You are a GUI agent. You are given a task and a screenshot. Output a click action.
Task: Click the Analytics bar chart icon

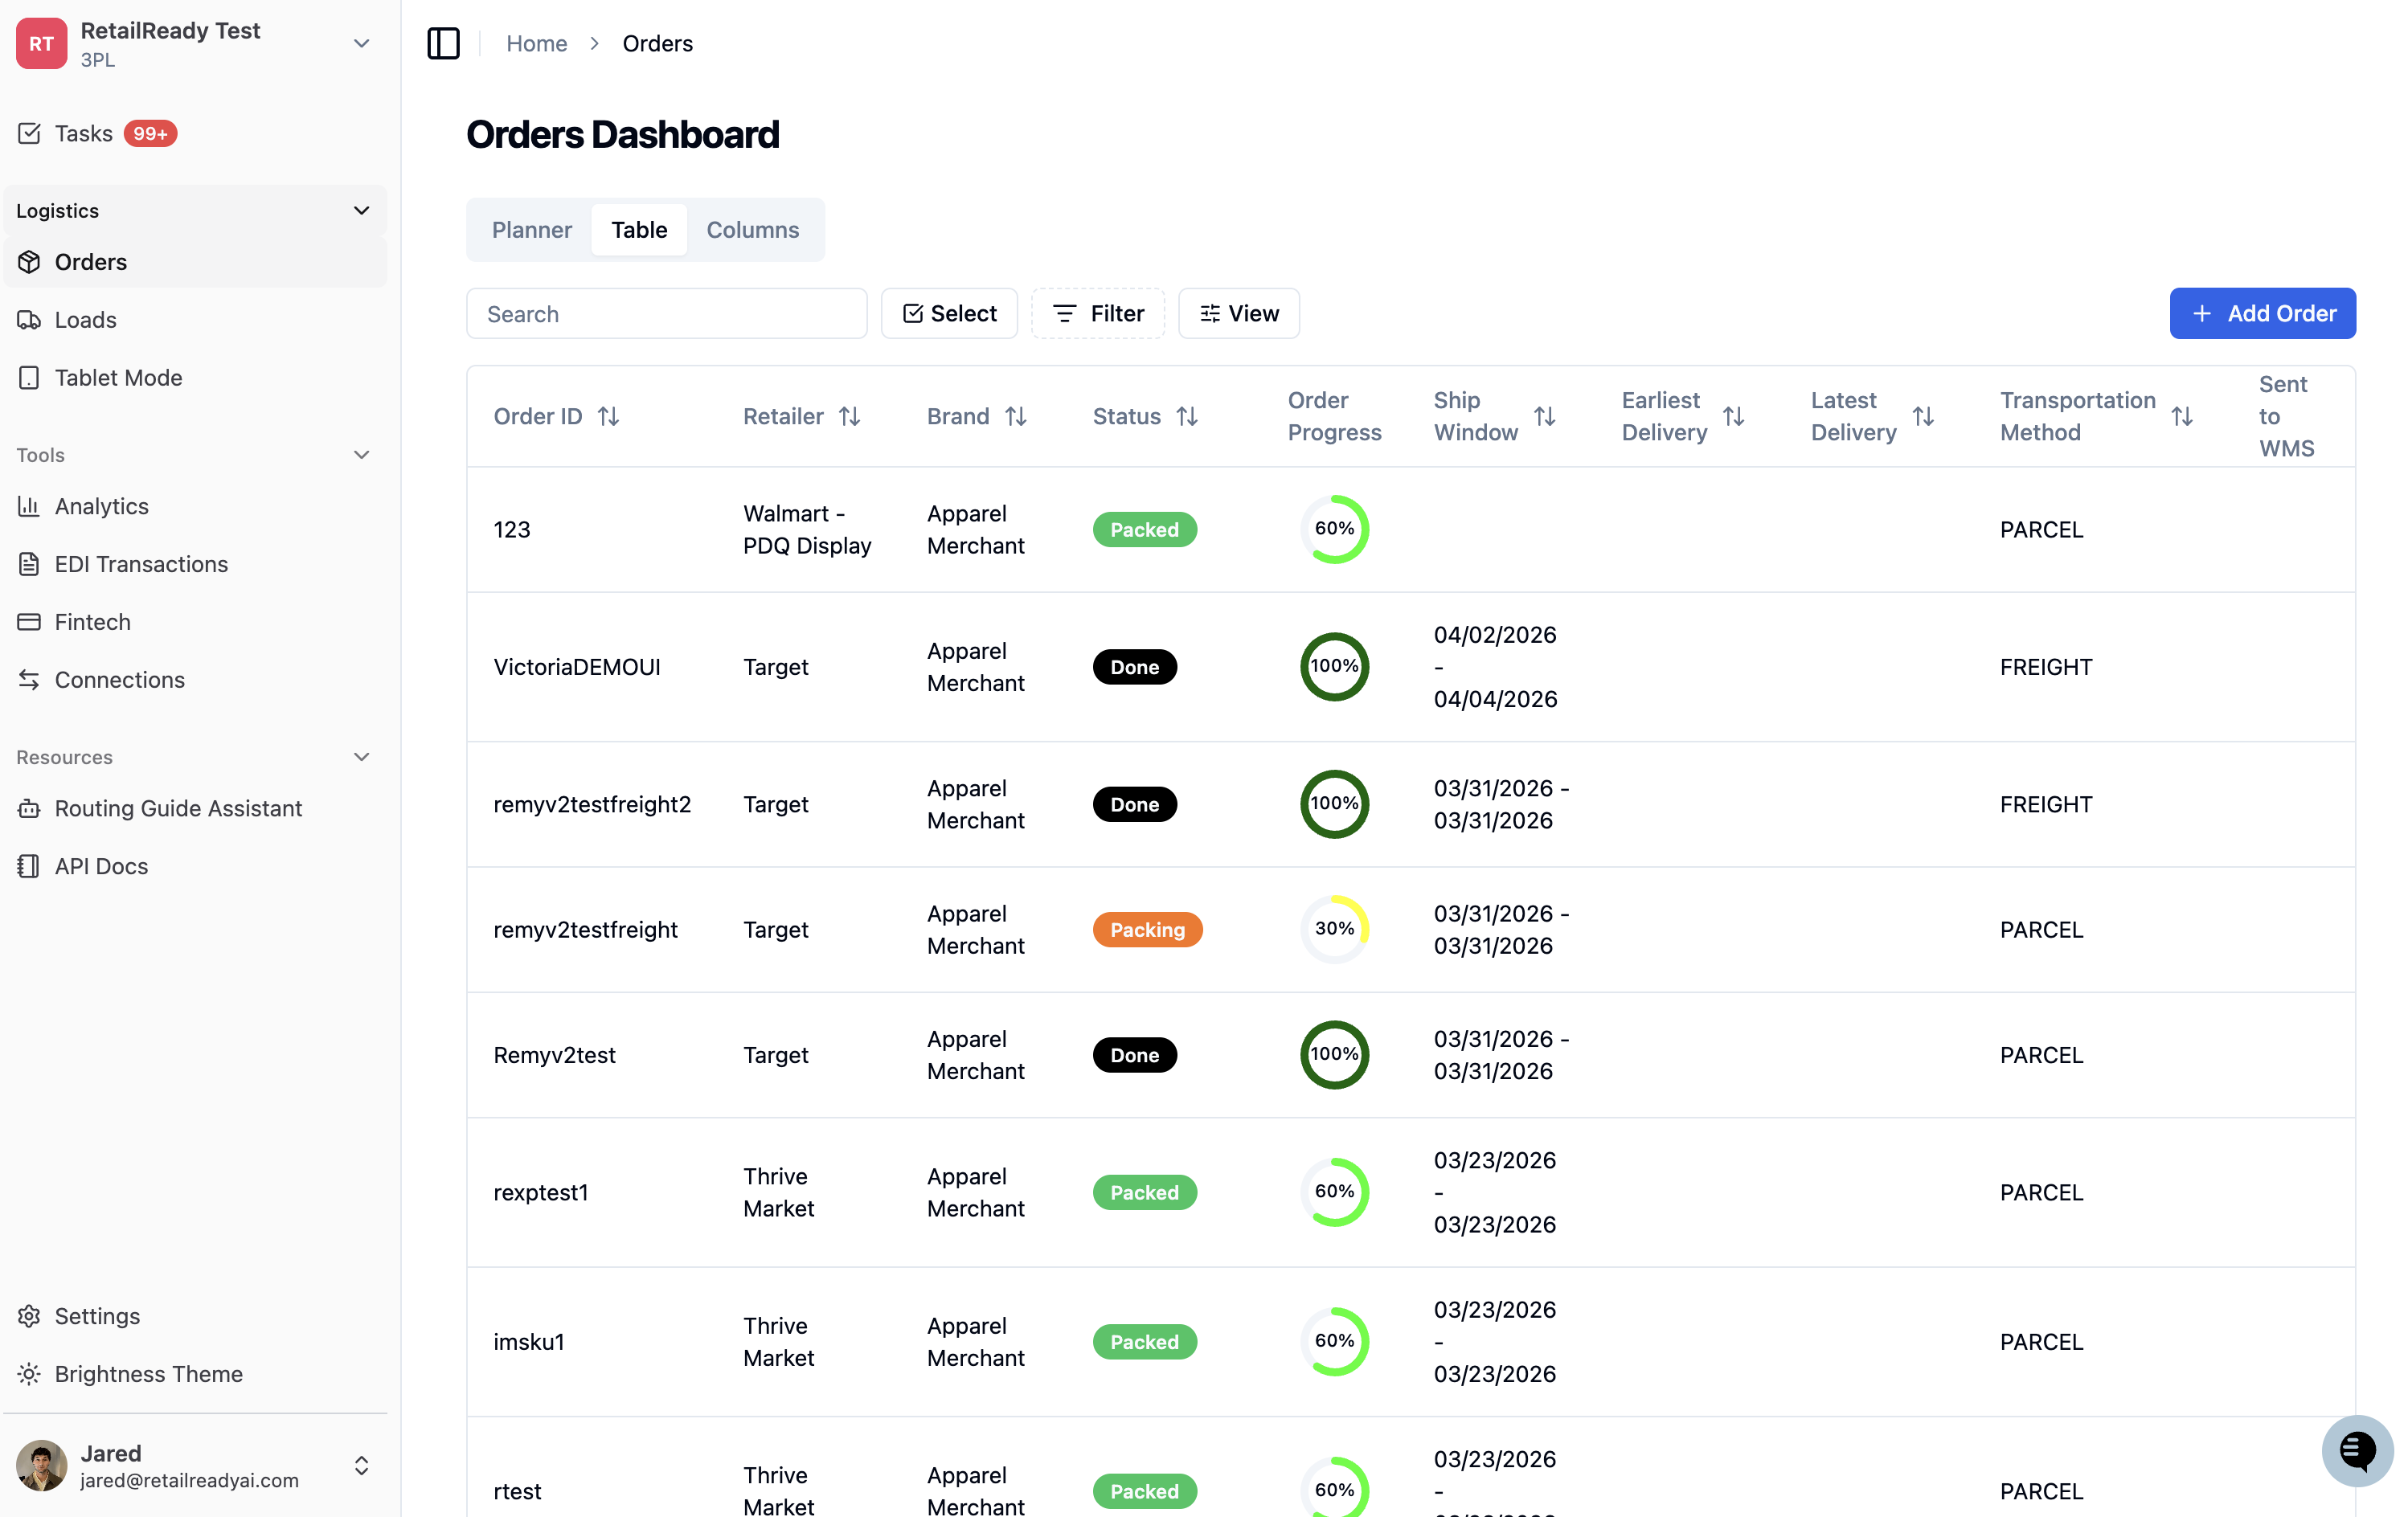29,506
